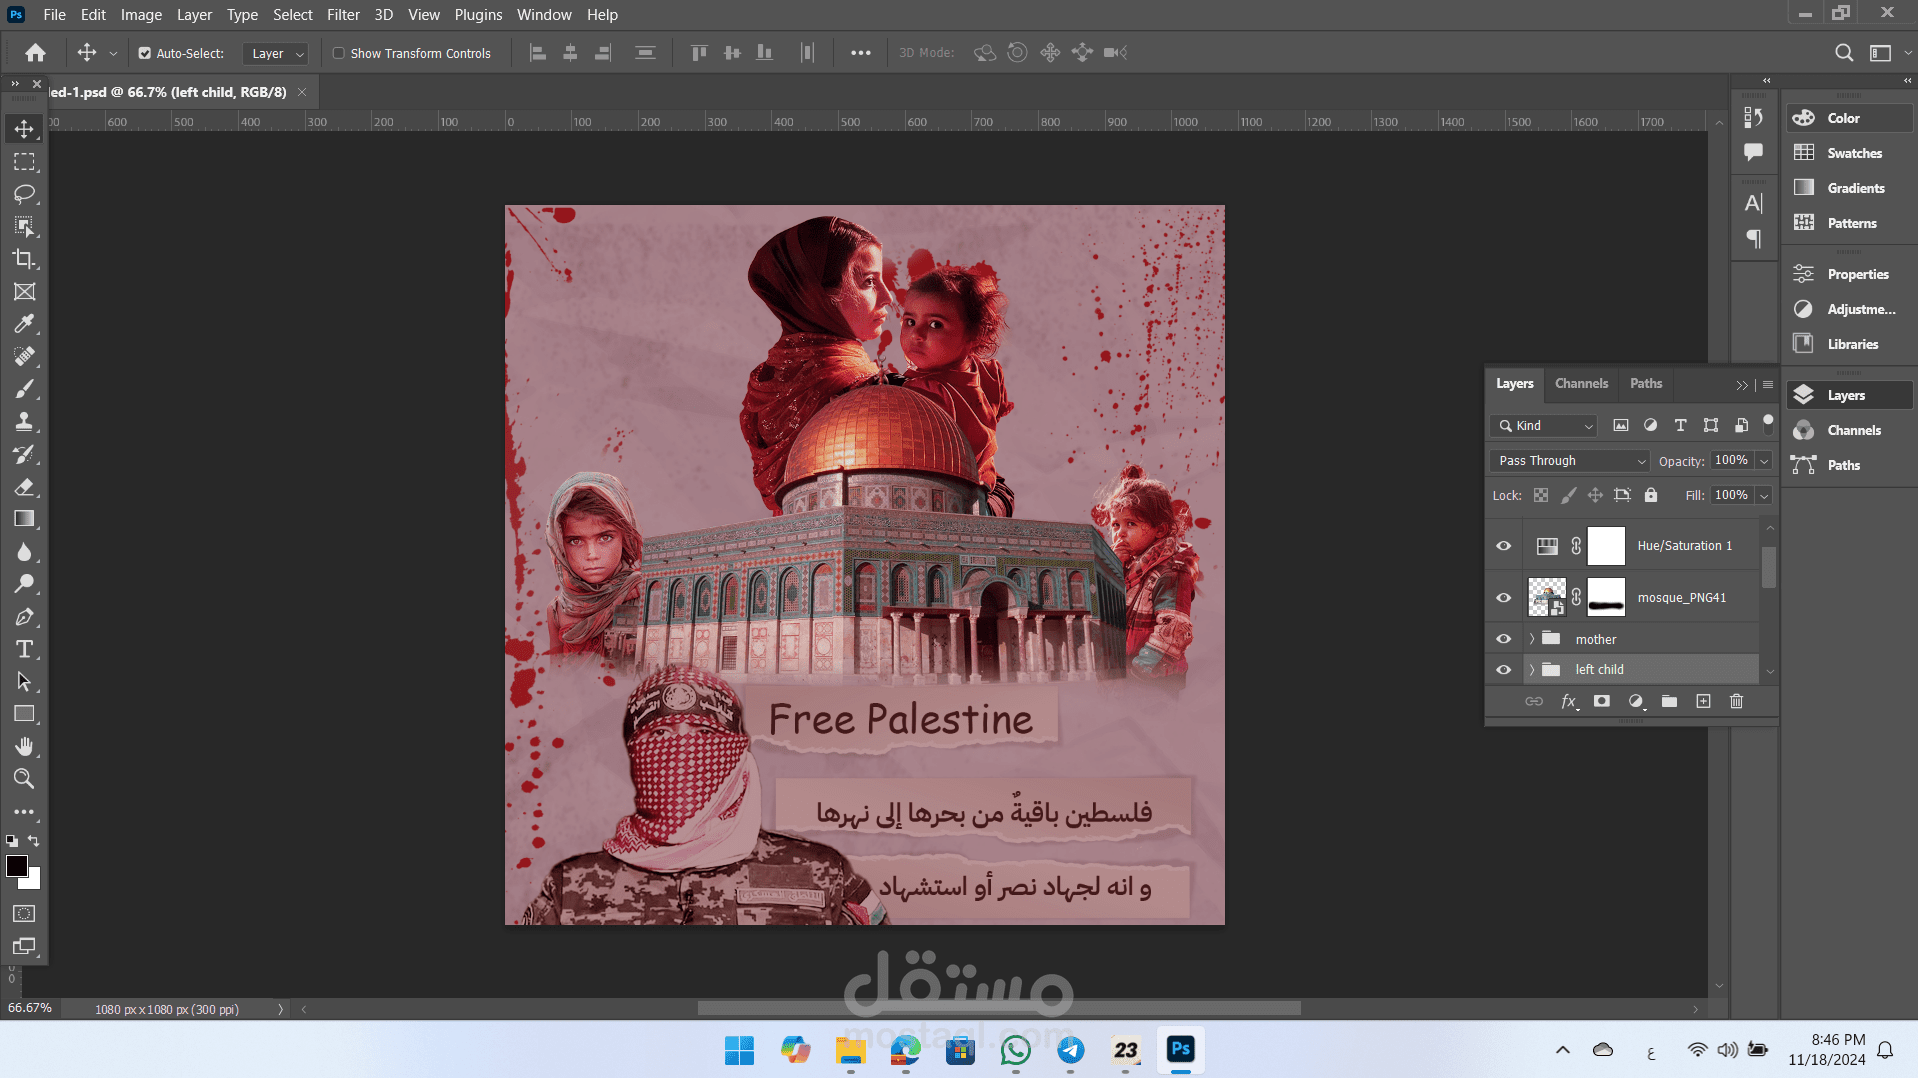Hide the left child group

coord(1503,670)
